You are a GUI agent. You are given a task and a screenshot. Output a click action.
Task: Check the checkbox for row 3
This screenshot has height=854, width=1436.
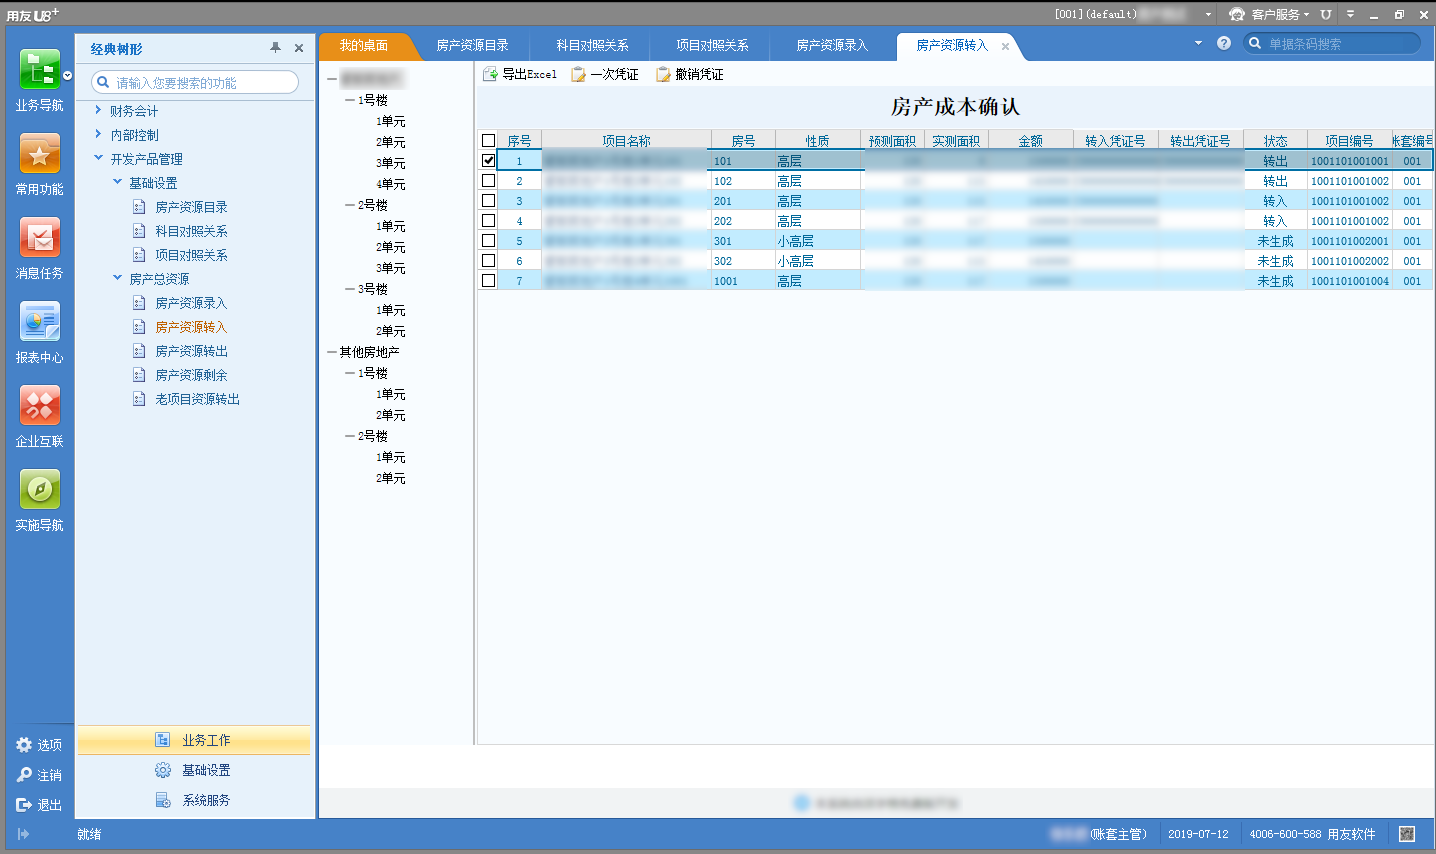click(489, 200)
